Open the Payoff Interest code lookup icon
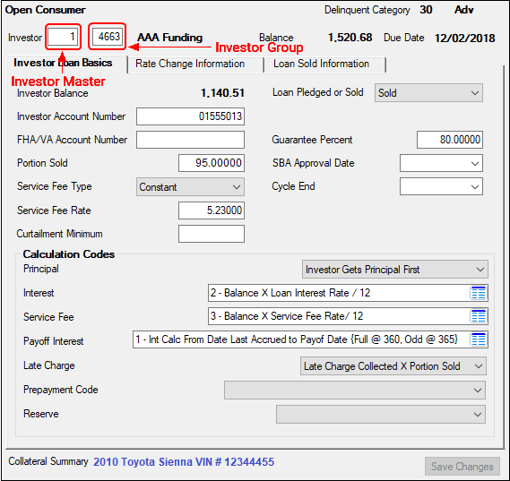510x481 pixels. point(479,340)
